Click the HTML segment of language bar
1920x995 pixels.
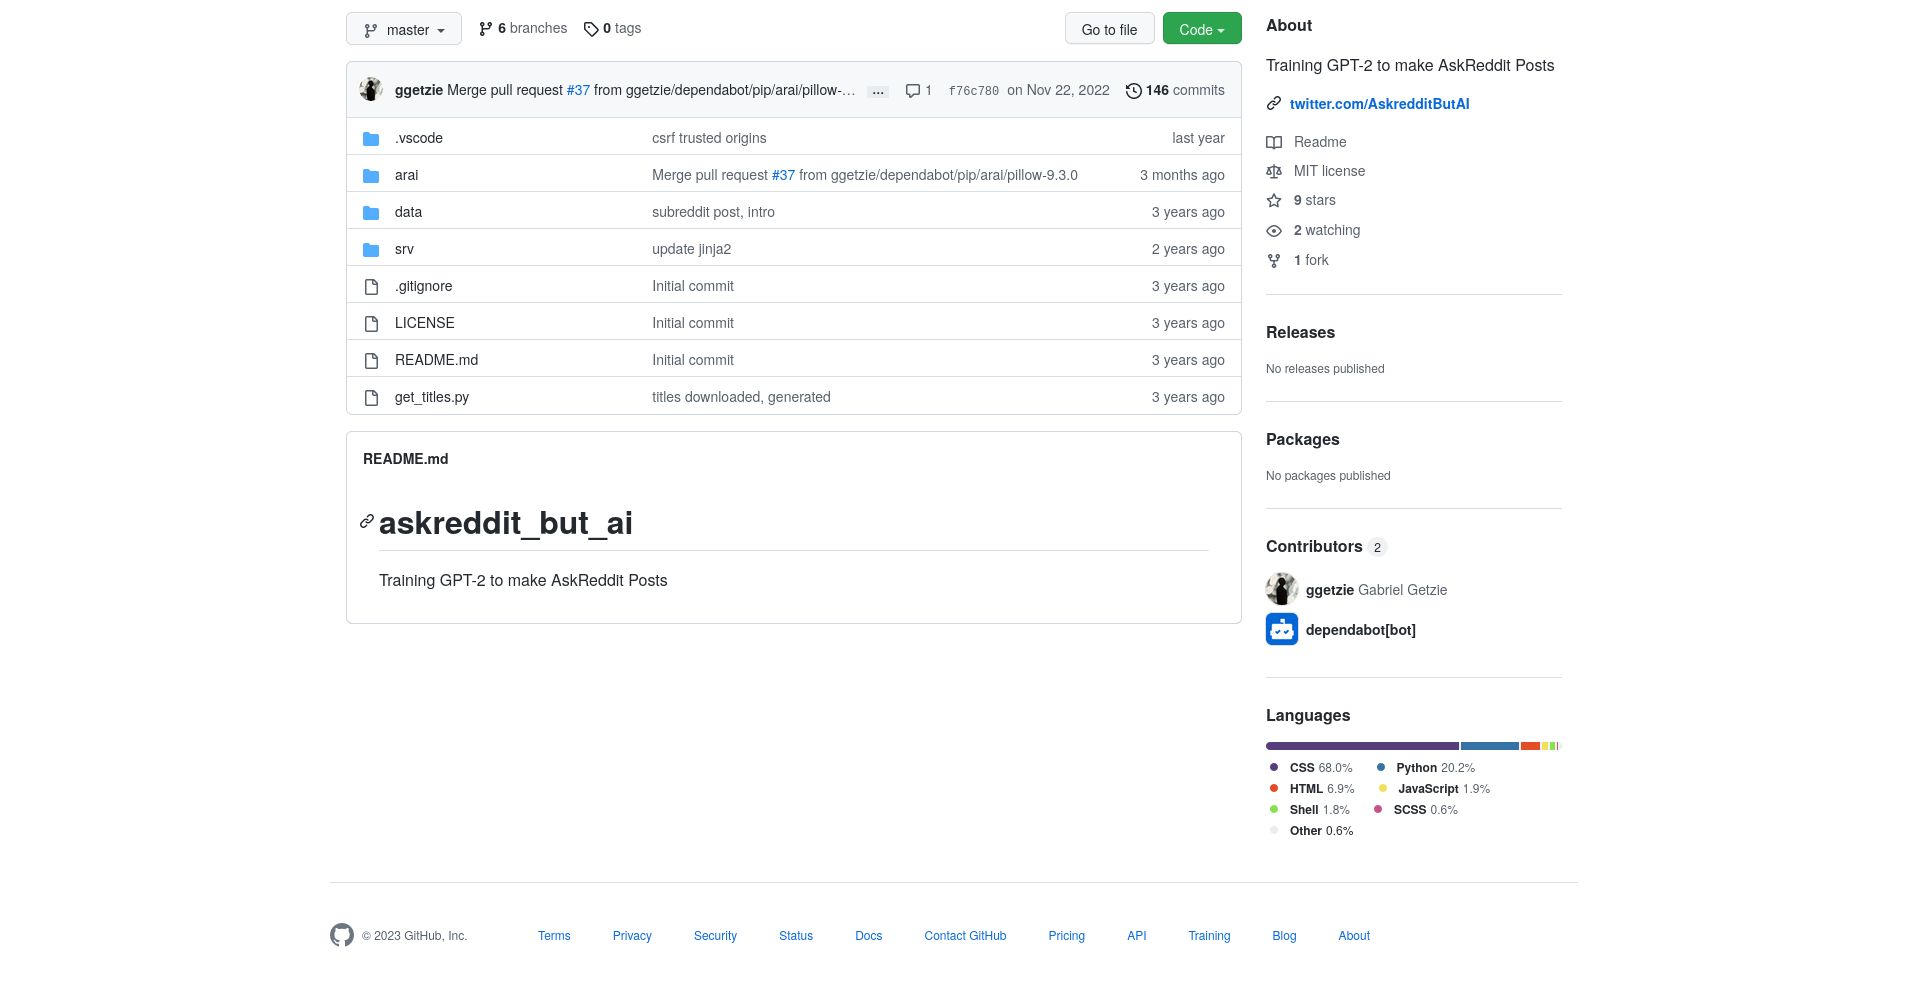1530,746
